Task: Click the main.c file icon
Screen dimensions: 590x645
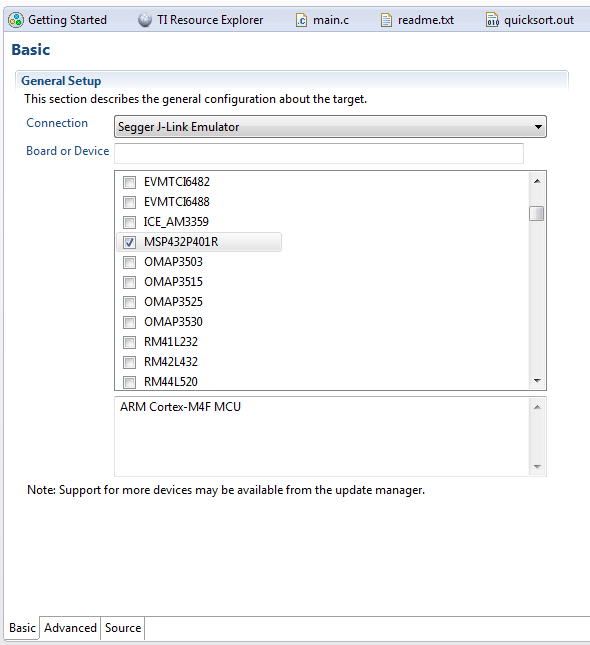Action: (x=301, y=20)
